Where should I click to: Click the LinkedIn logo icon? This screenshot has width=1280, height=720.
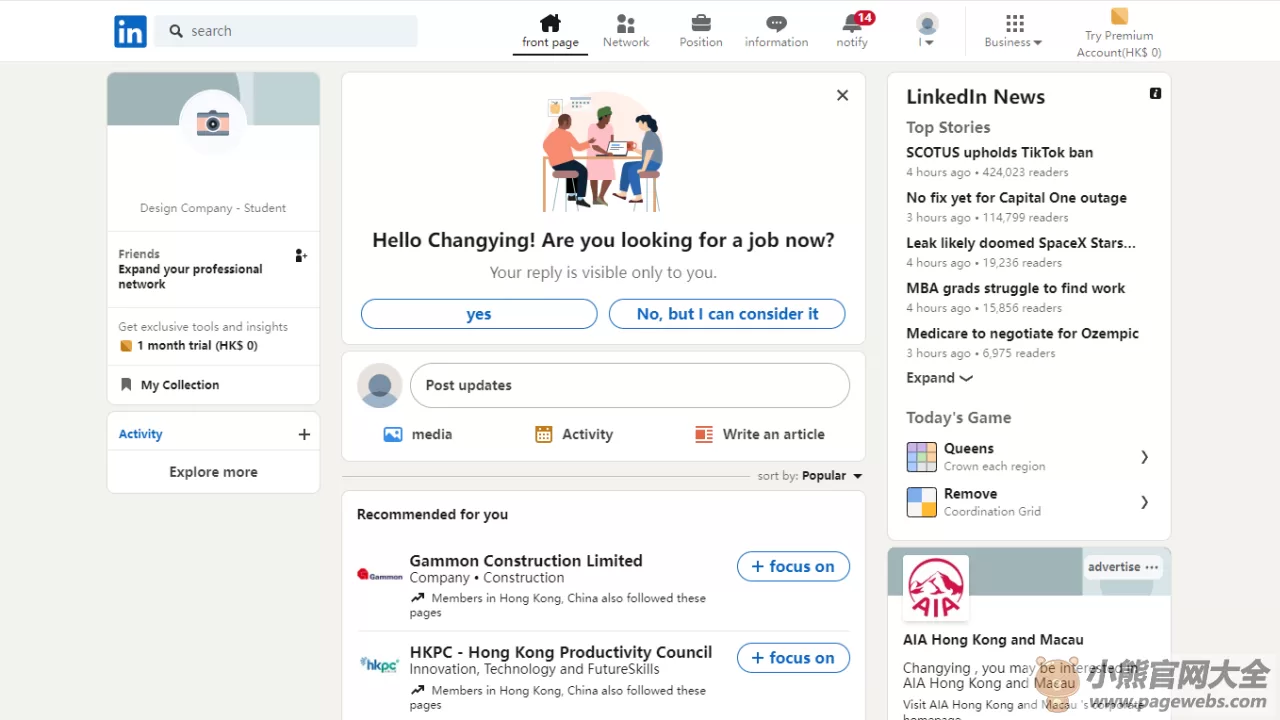coord(130,31)
